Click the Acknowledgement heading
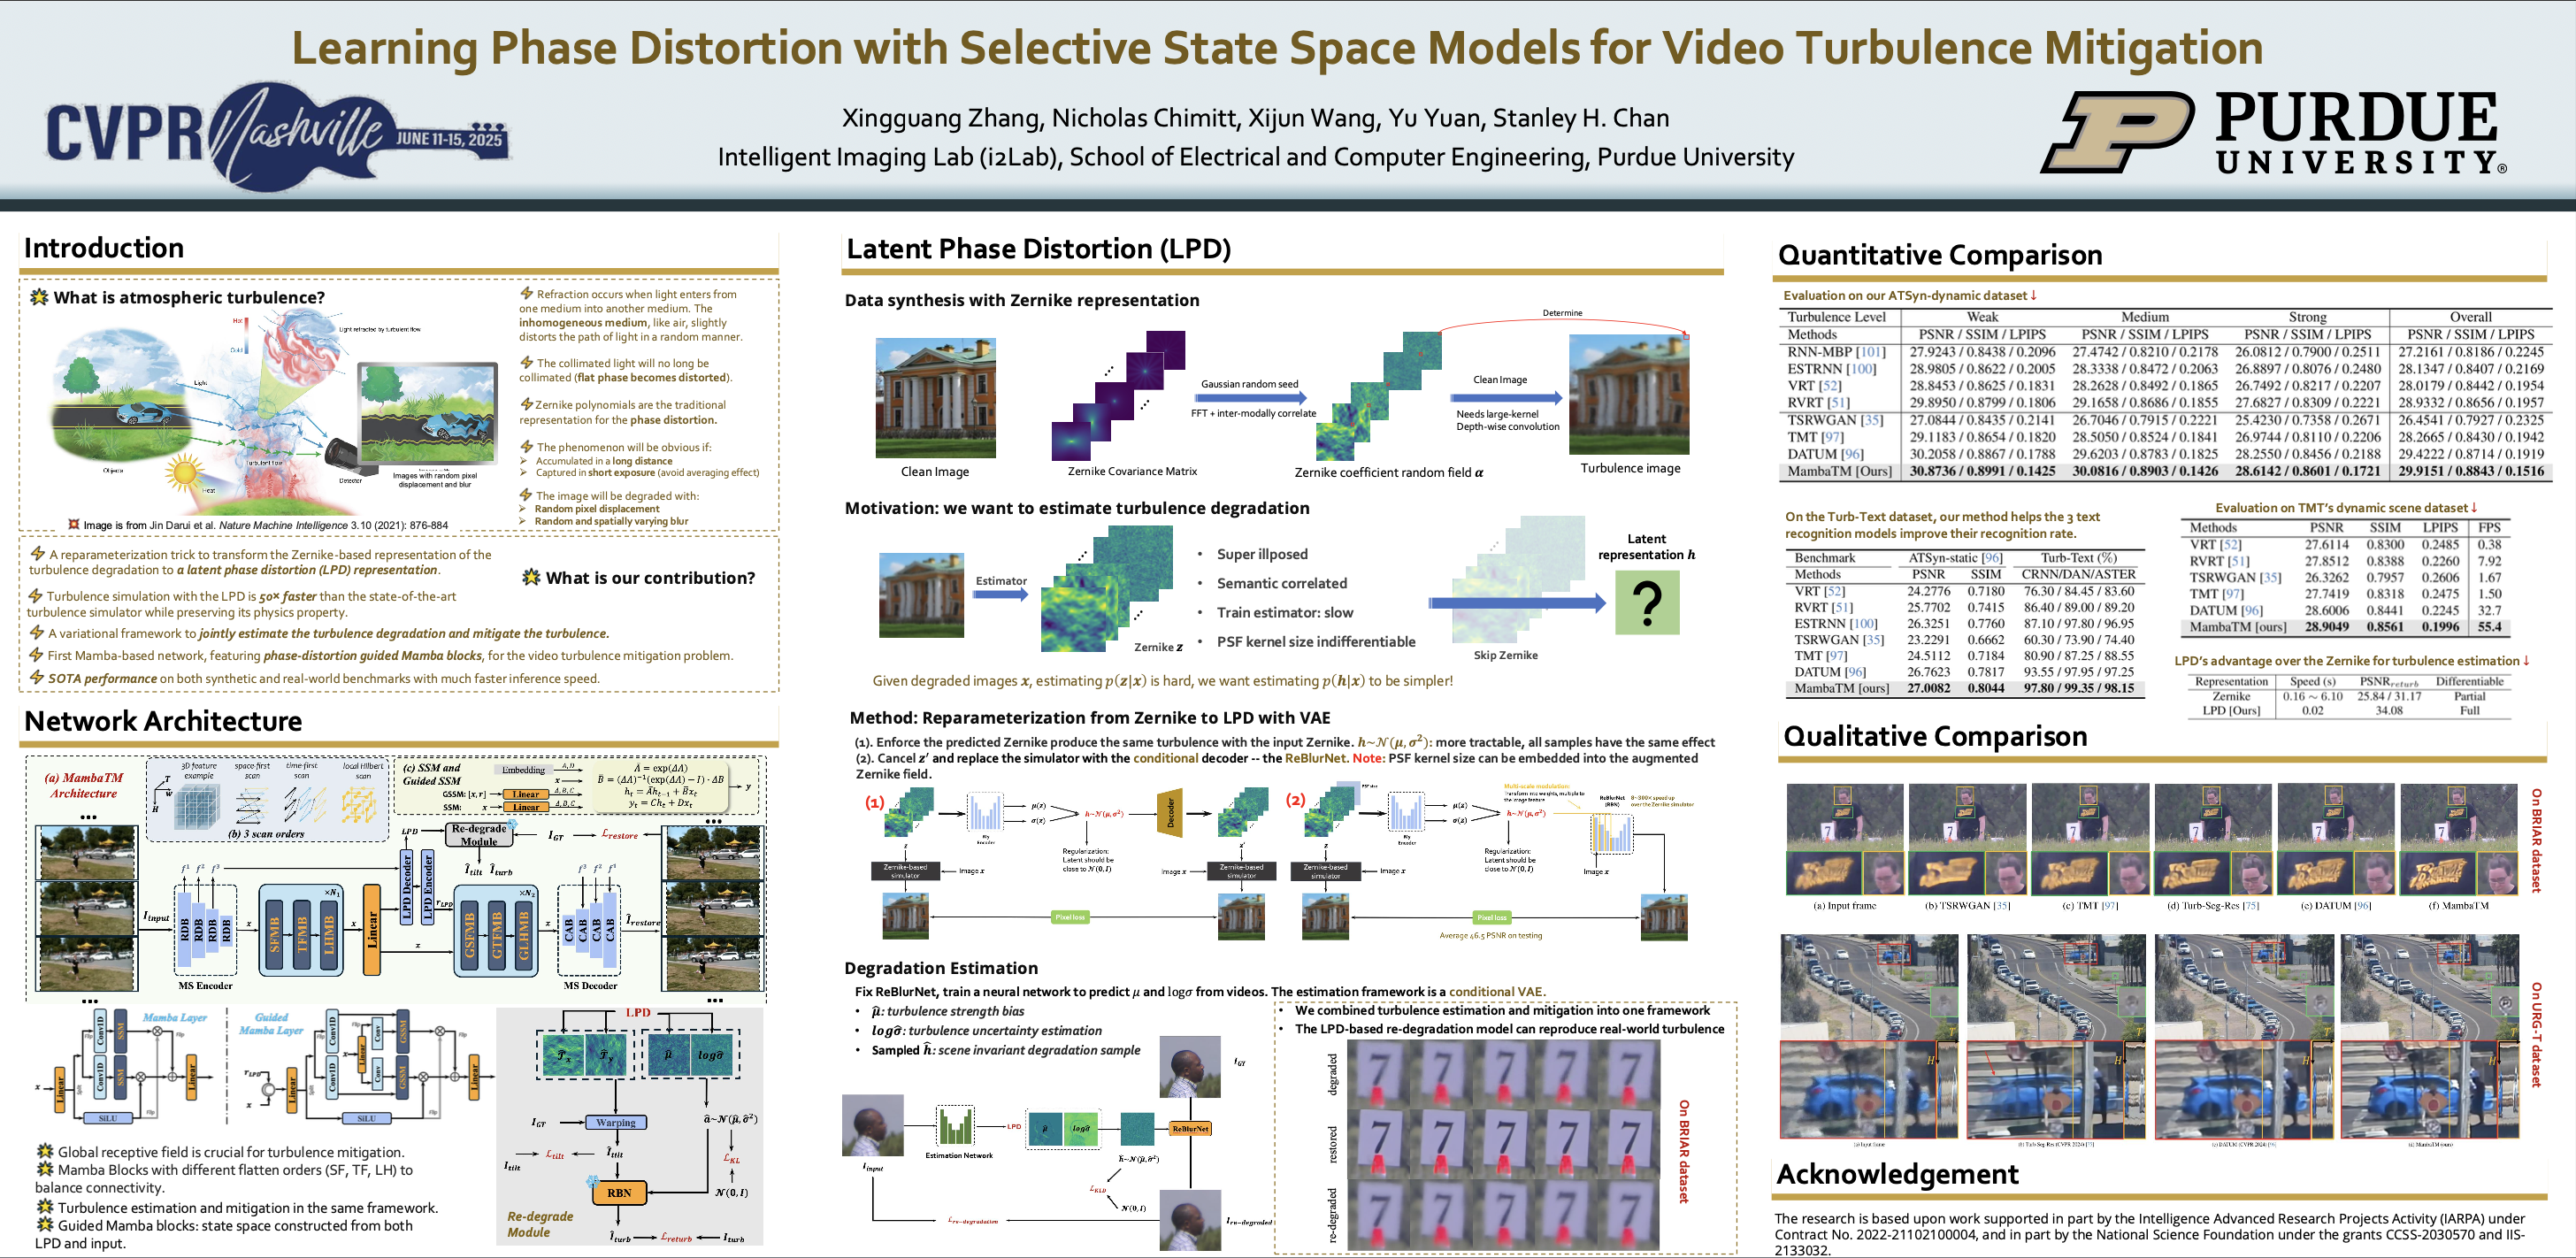 tap(1897, 1174)
